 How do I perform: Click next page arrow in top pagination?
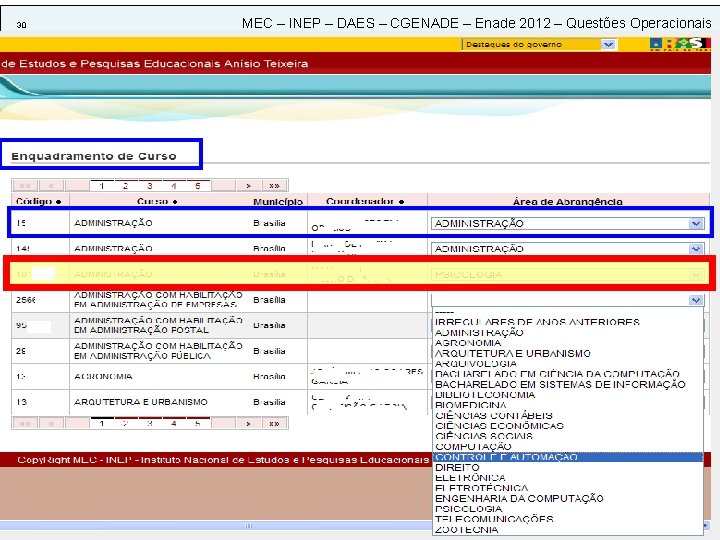click(x=248, y=186)
